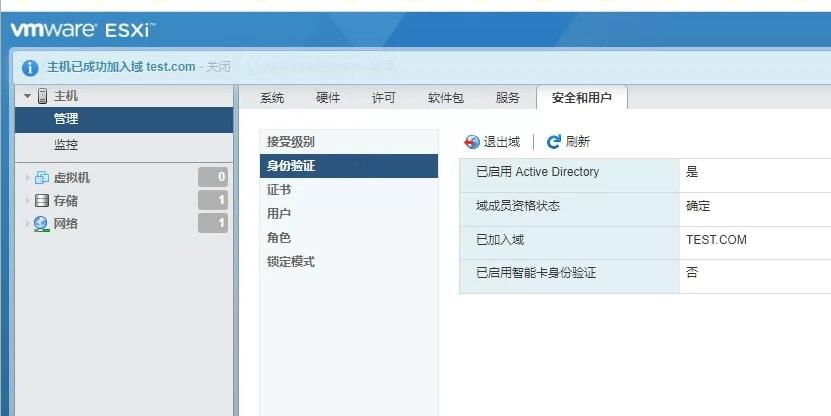Click the storage icon
This screenshot has width=831, height=416.
coord(41,200)
